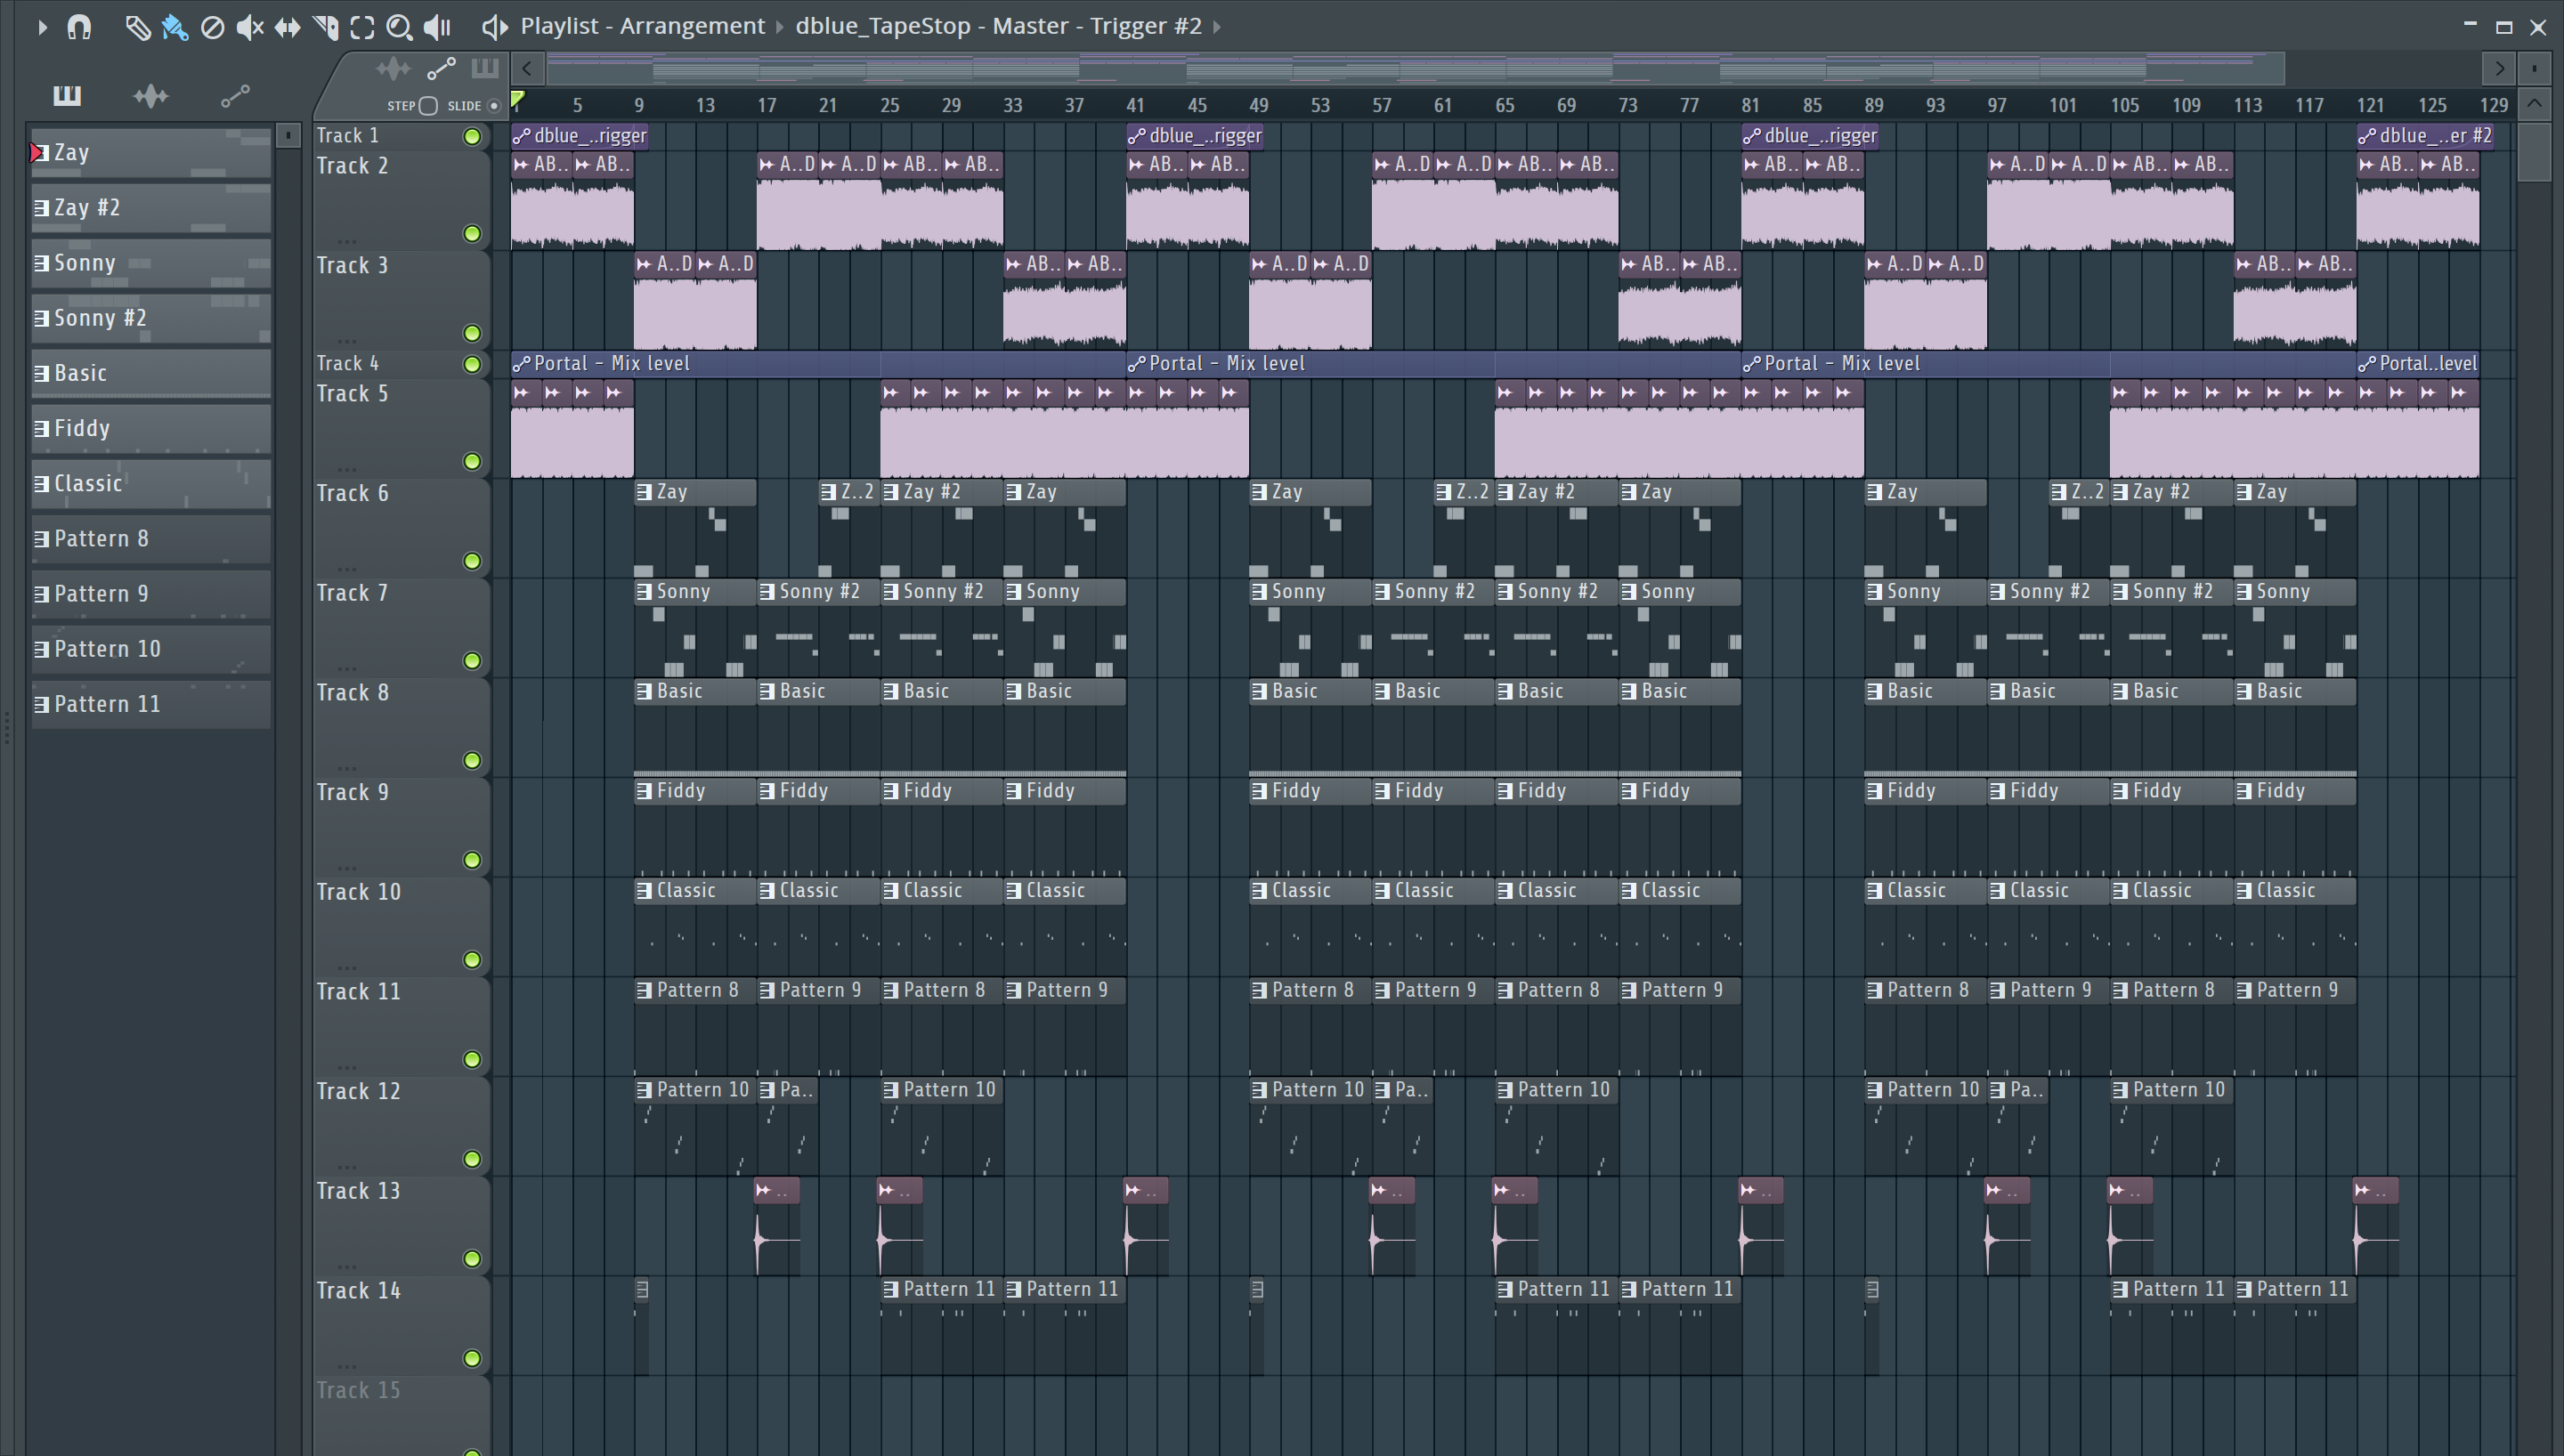Select the Zay #2 pattern in picker
The height and width of the screenshot is (1456, 2564).
click(151, 208)
